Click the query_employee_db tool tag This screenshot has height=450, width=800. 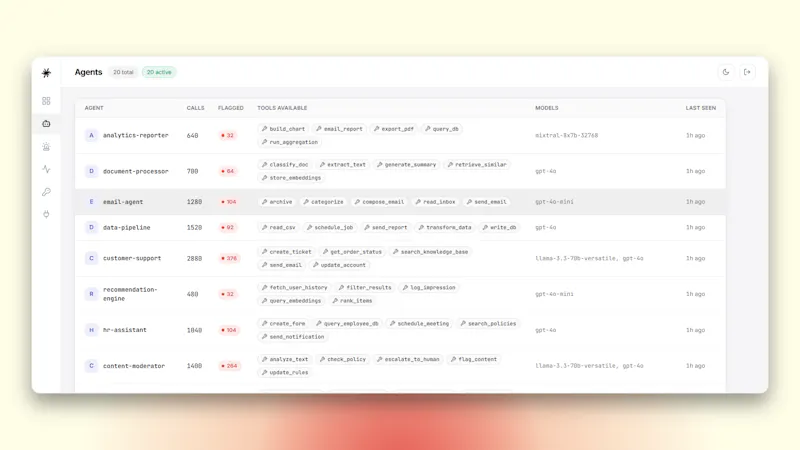coord(347,323)
